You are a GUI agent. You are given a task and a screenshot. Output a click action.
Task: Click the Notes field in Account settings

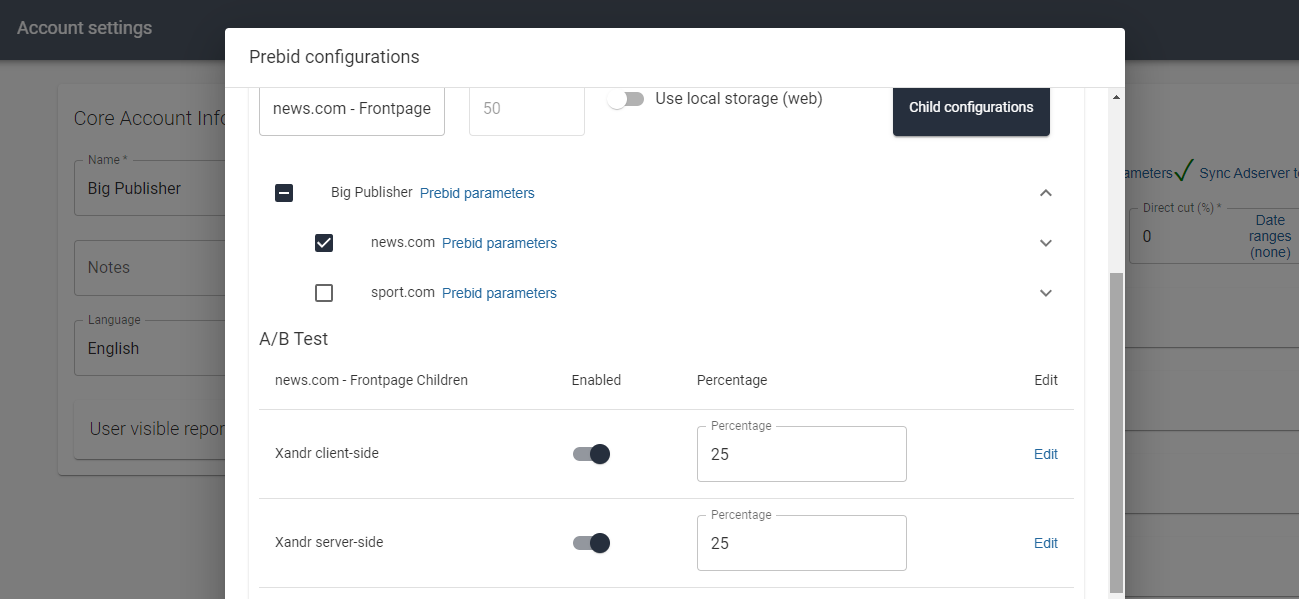point(150,267)
